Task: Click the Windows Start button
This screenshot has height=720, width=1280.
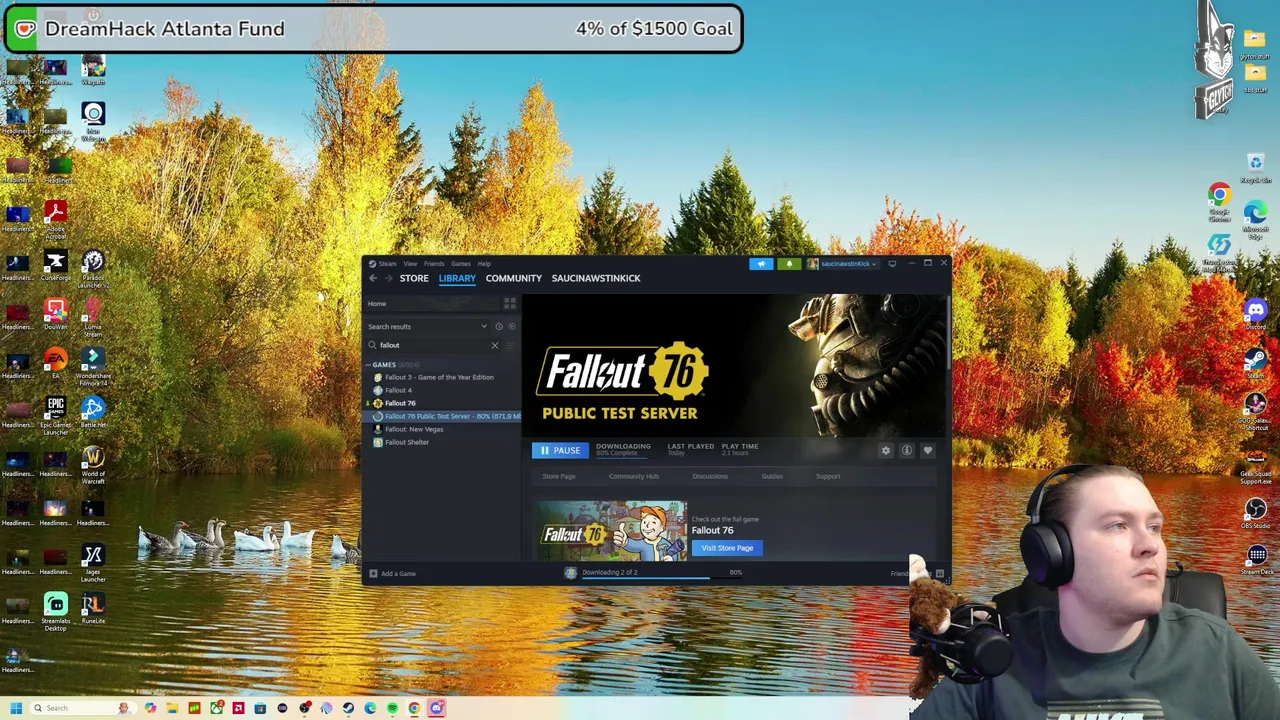Action: pyautogui.click(x=16, y=708)
